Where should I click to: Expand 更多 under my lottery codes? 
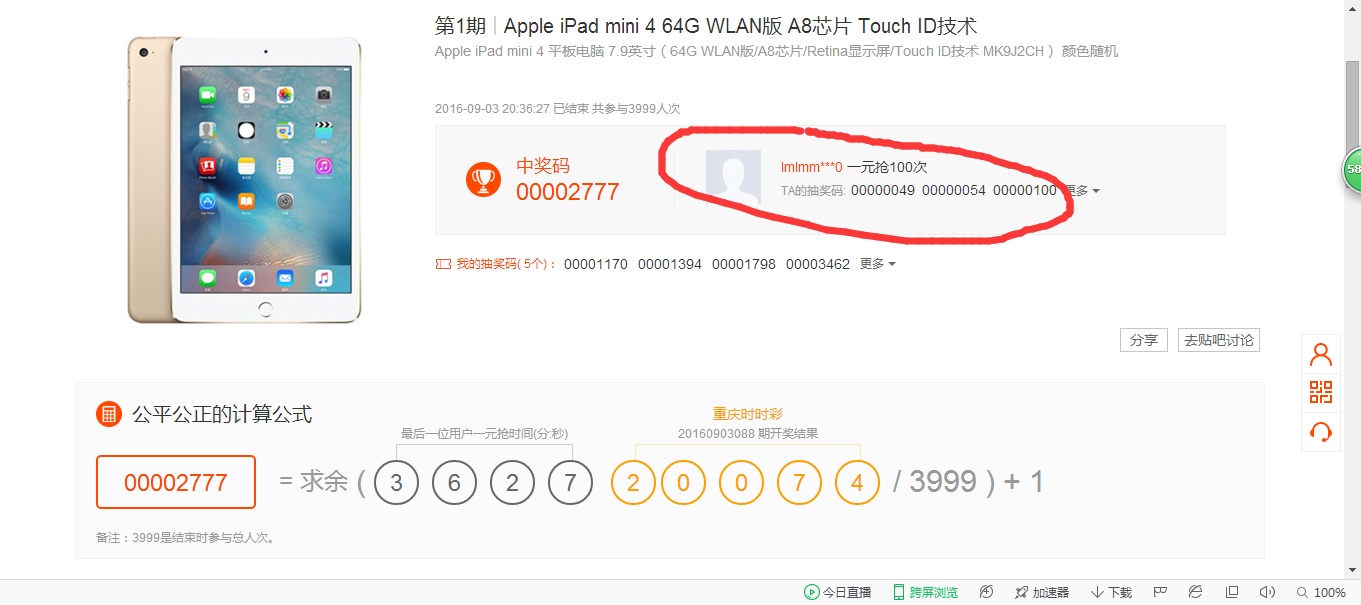click(x=878, y=264)
